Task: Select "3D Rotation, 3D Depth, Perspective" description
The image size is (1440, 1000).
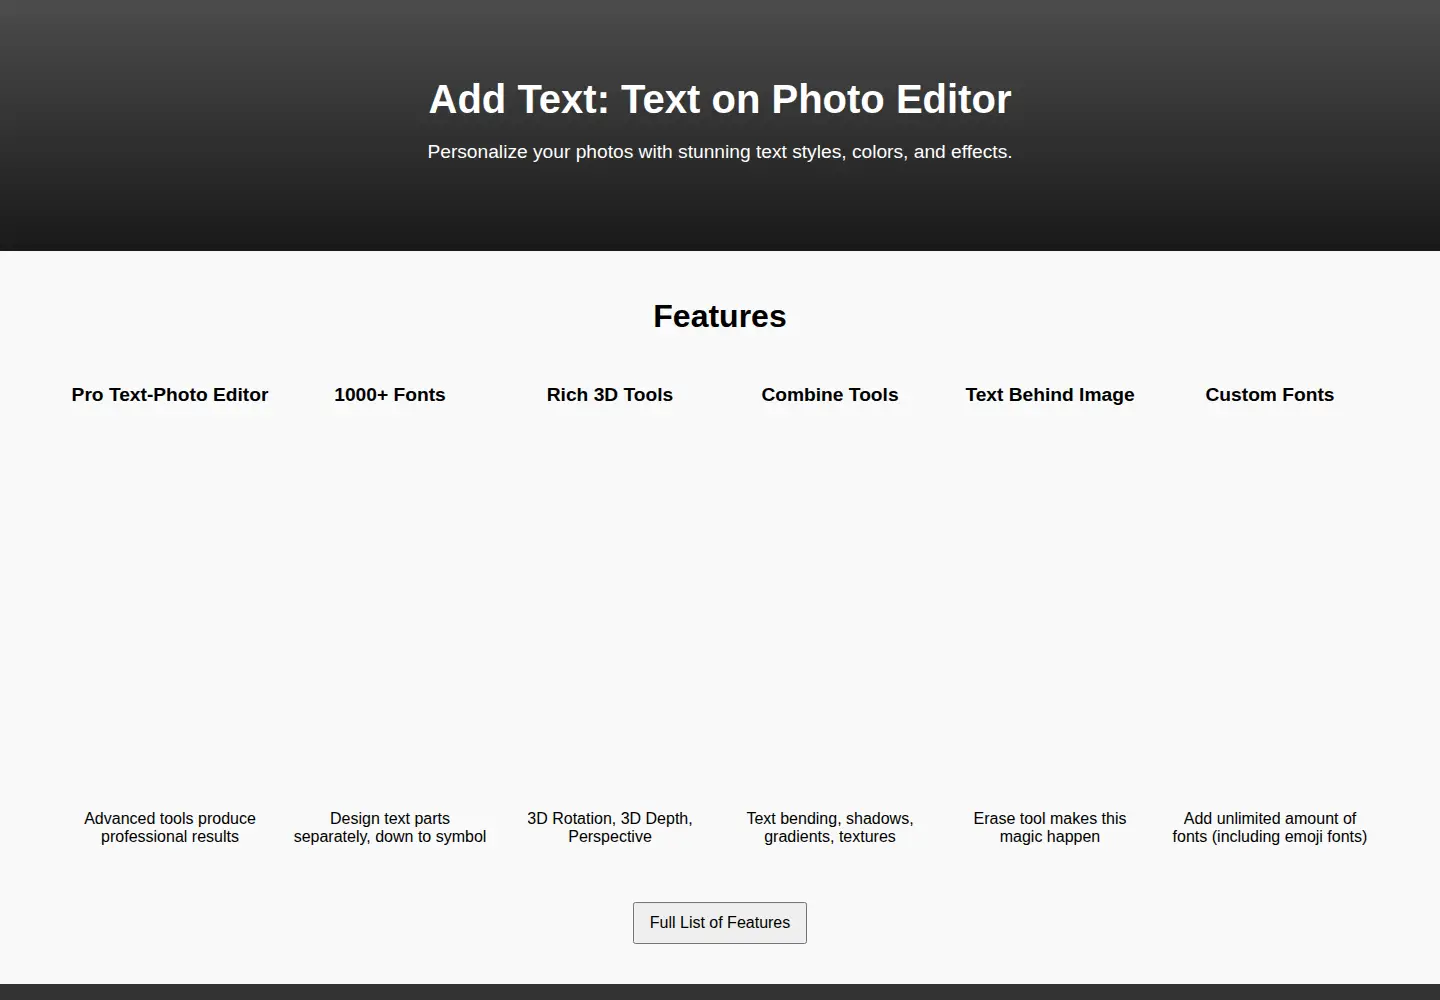Action: [x=610, y=828]
